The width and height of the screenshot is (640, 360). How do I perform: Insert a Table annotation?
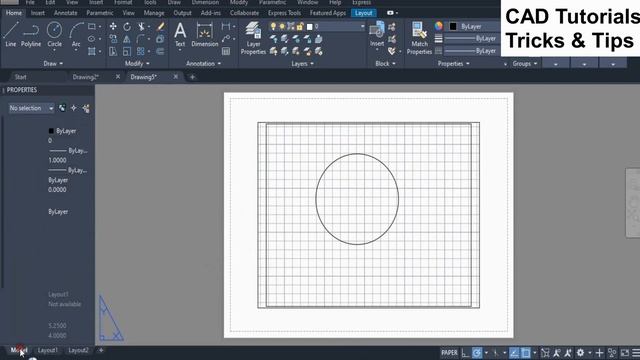226,51
